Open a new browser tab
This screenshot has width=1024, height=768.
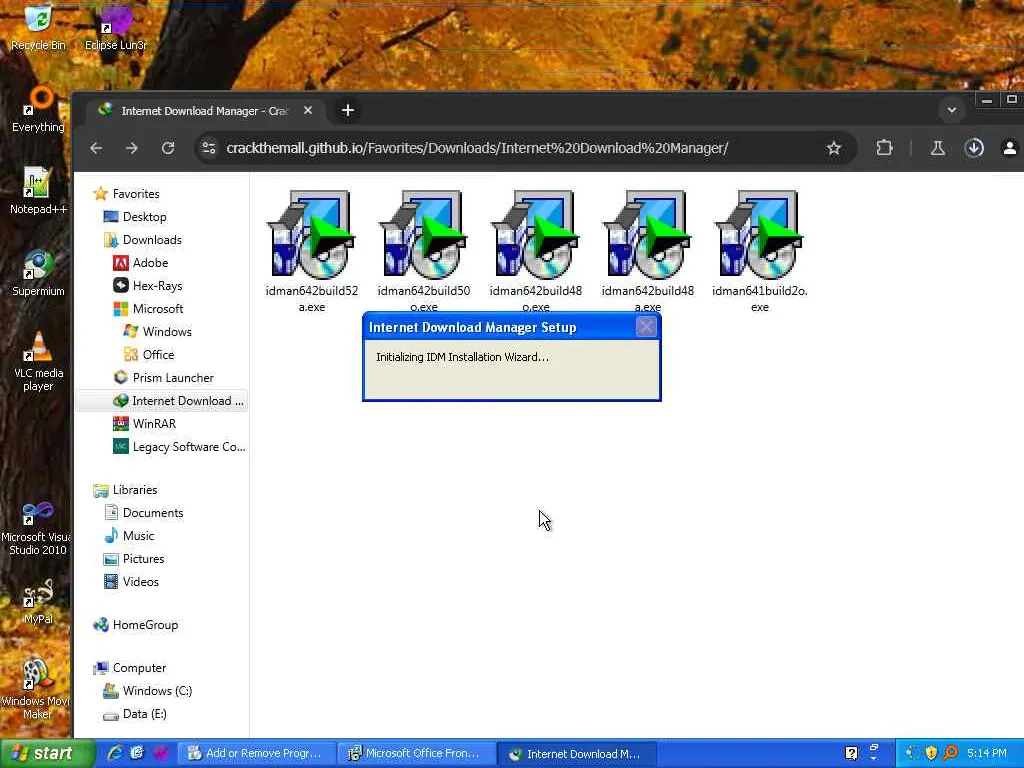tap(347, 110)
